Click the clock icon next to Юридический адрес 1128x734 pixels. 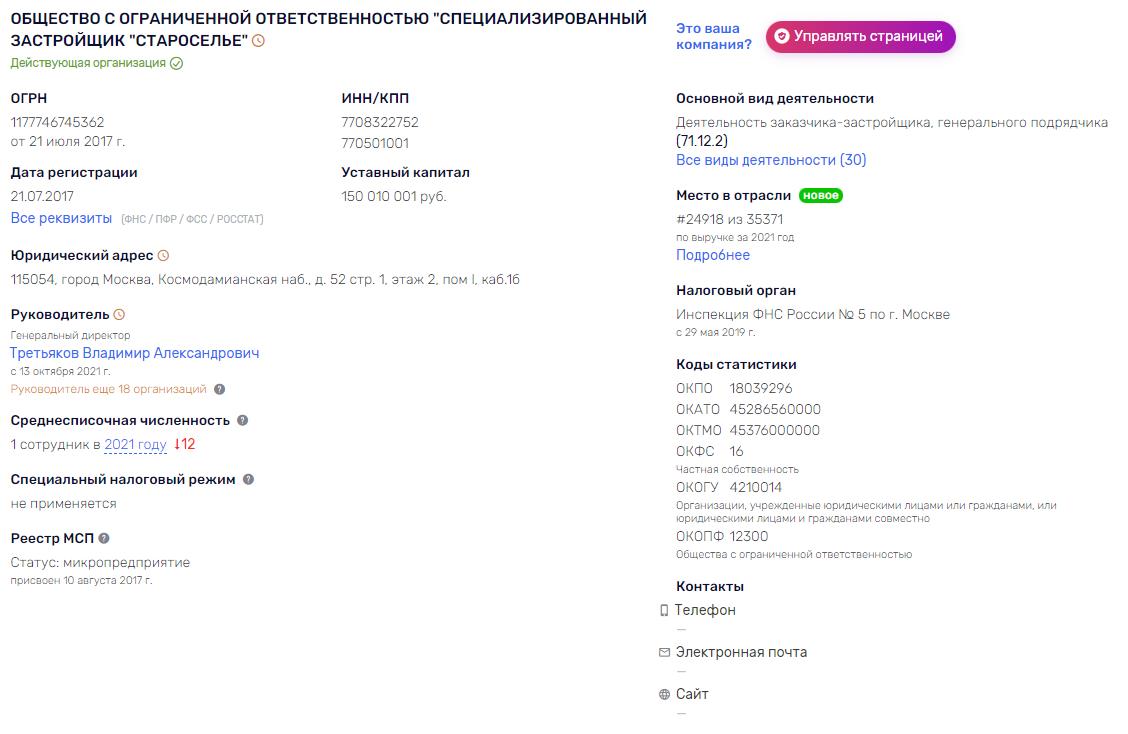point(164,256)
